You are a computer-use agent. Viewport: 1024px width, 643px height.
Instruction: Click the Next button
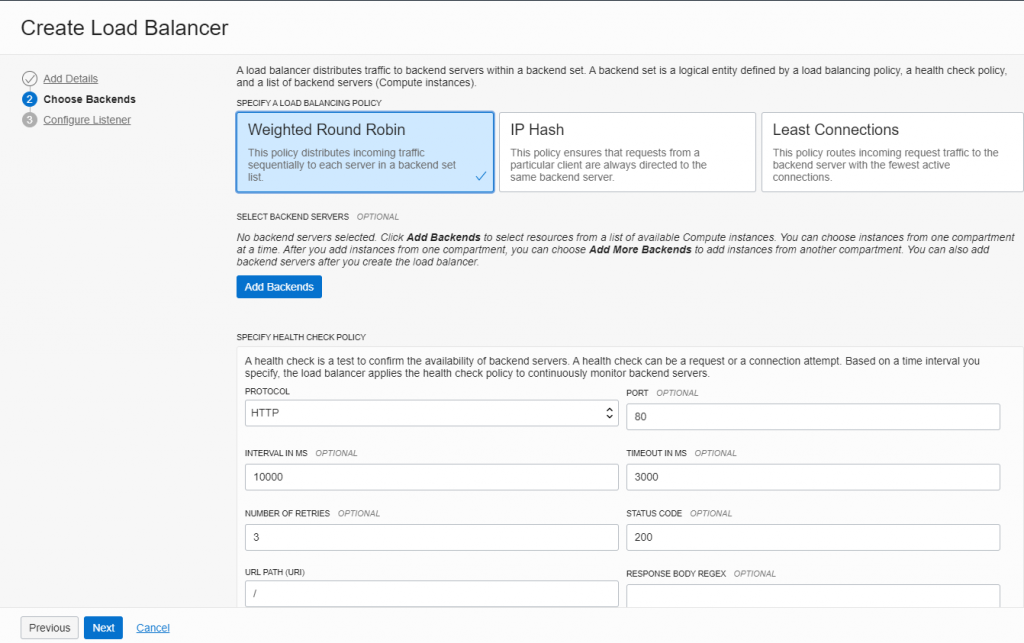click(x=103, y=627)
